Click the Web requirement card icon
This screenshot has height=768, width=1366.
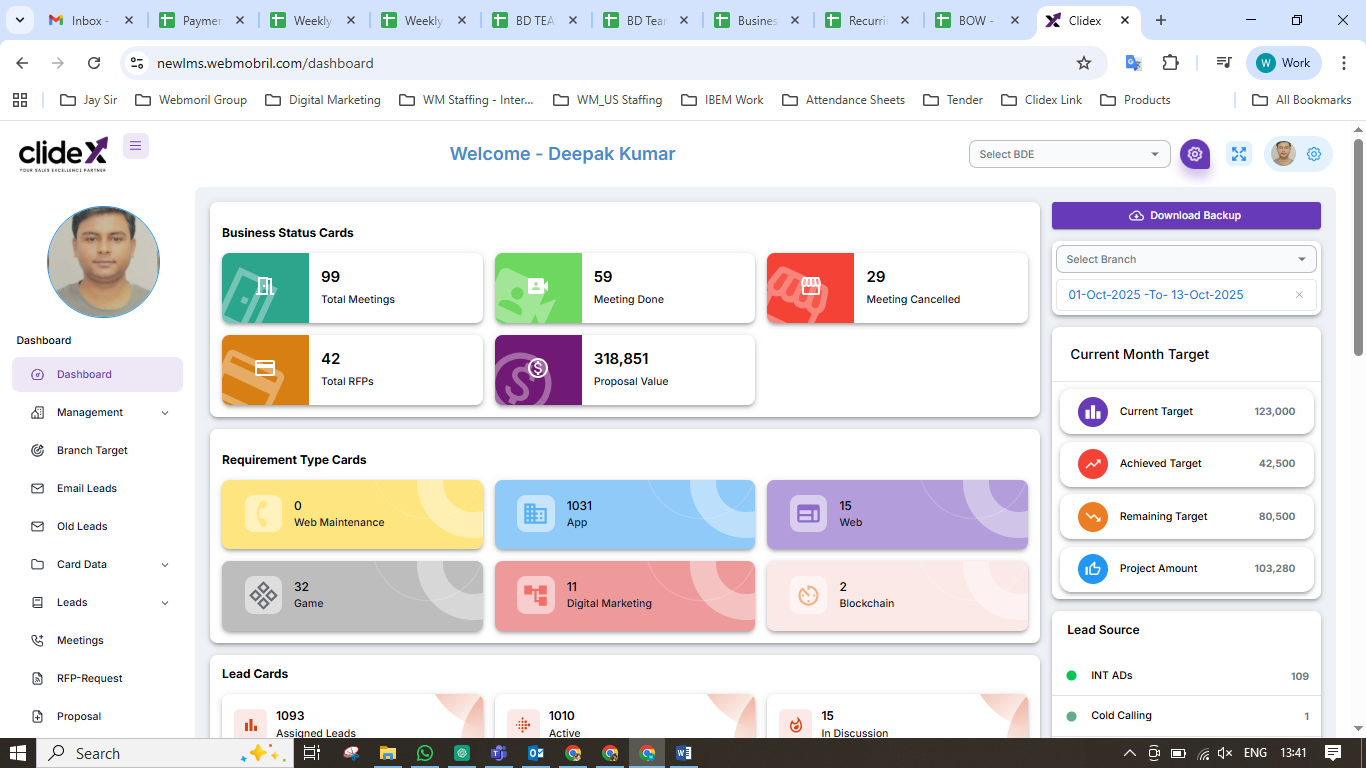point(808,514)
